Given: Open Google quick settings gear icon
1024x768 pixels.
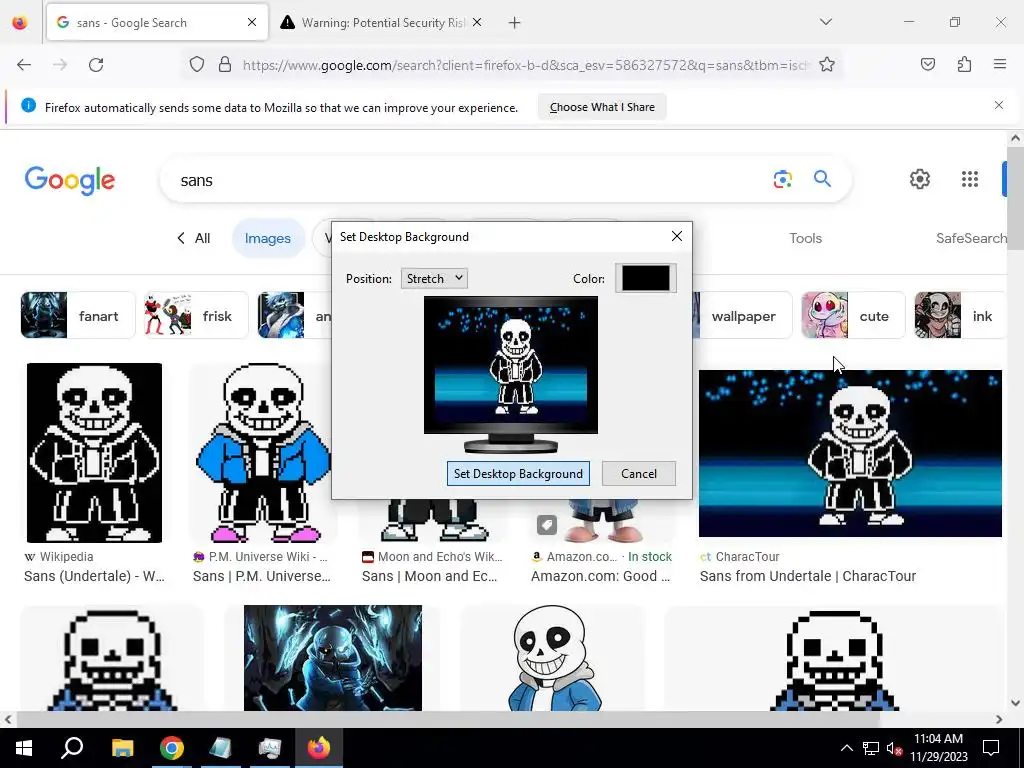Looking at the screenshot, I should (920, 179).
